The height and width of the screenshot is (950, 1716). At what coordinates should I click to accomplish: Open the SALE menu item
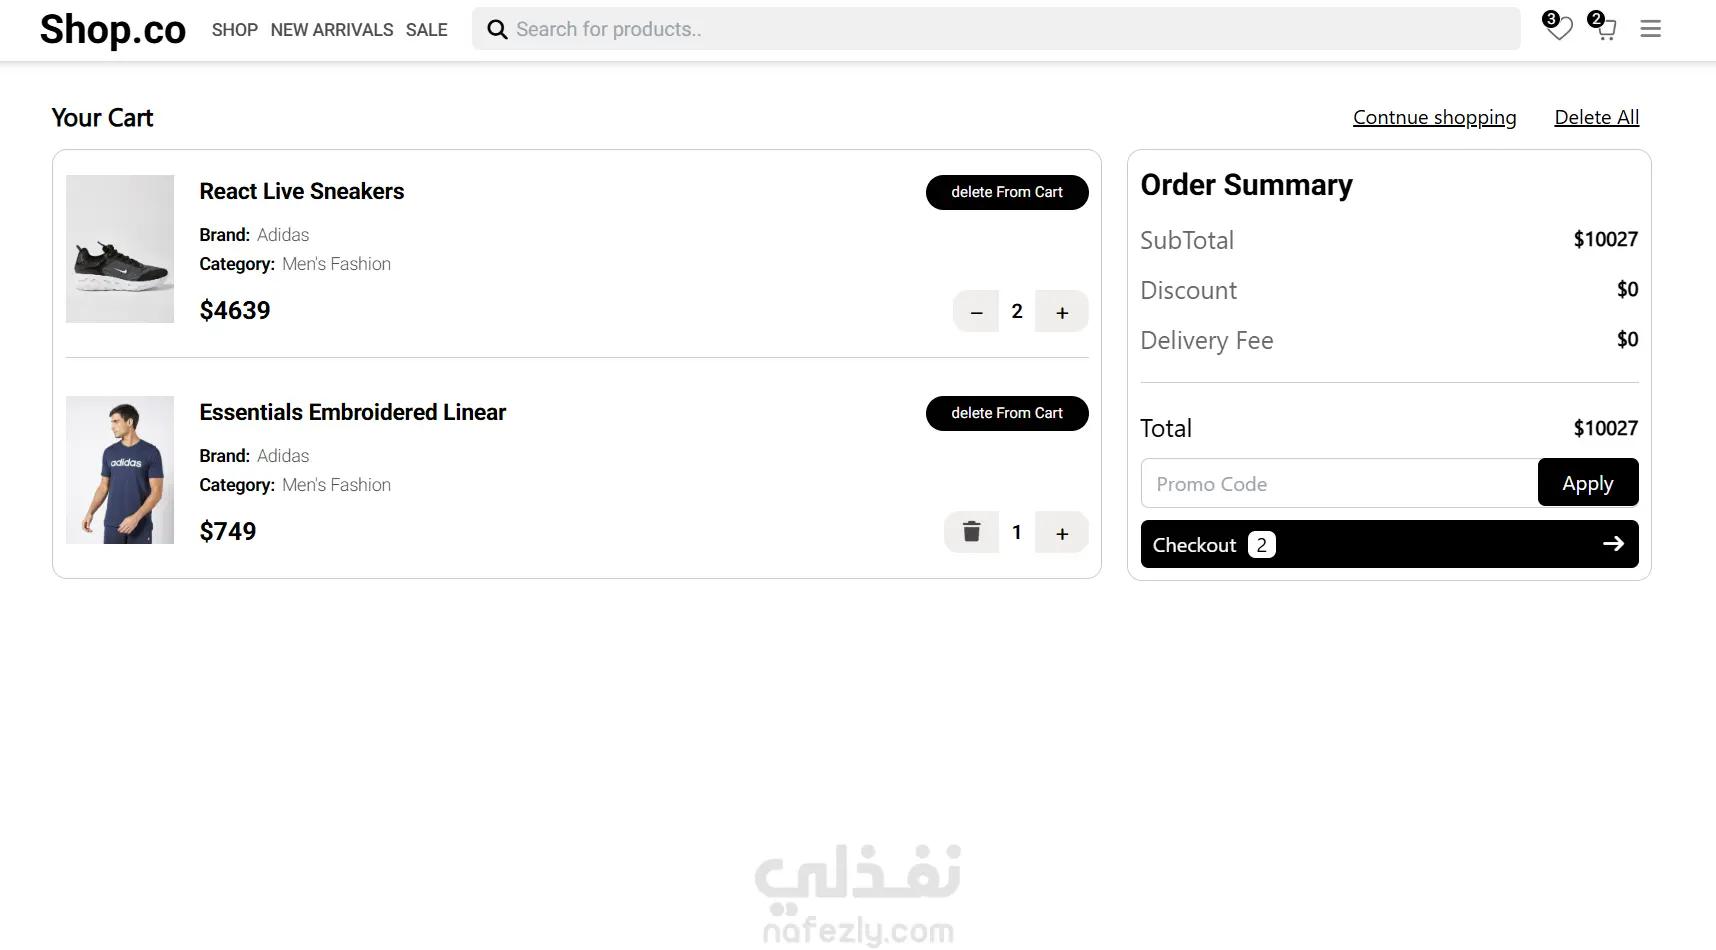pyautogui.click(x=427, y=30)
